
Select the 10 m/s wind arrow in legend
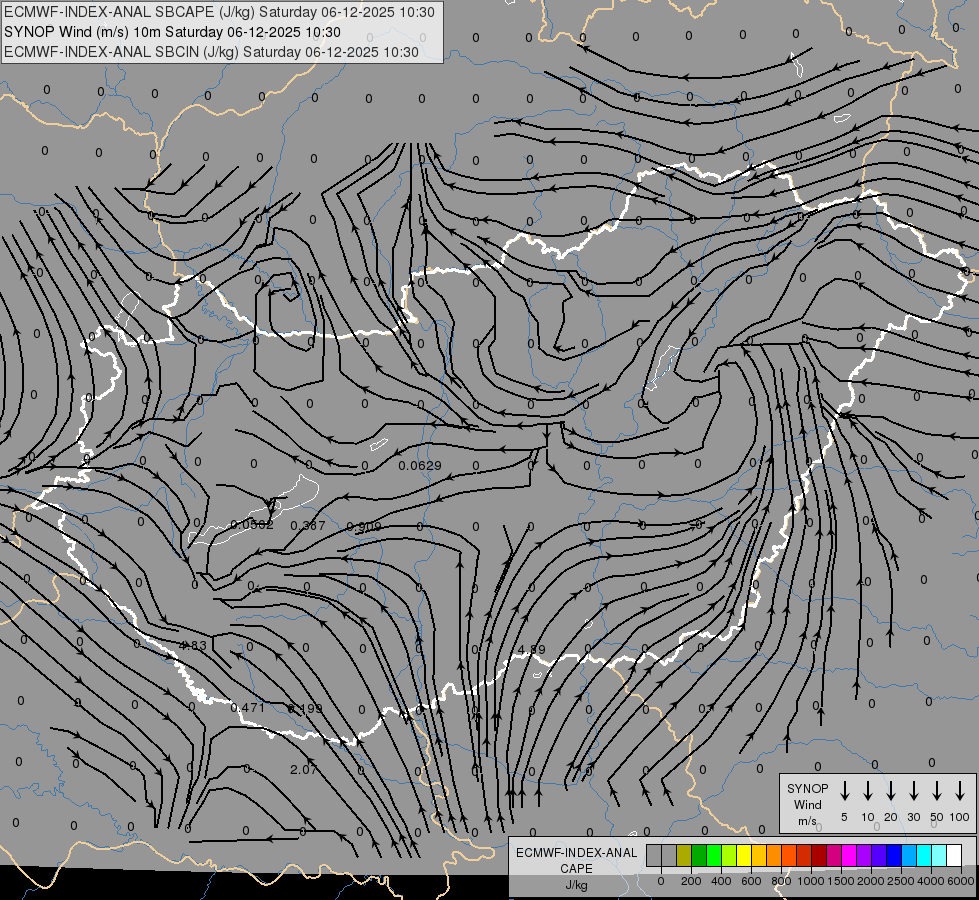pos(868,791)
